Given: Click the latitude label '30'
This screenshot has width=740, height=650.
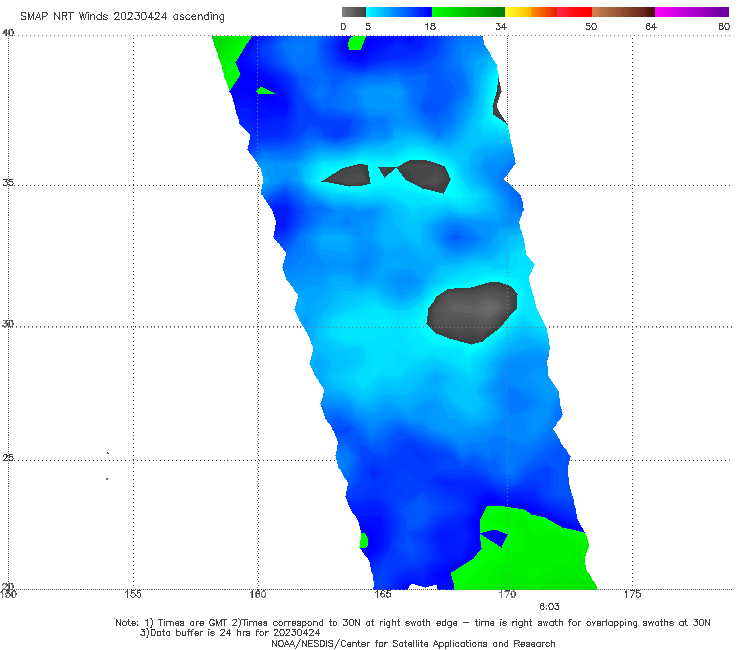Looking at the screenshot, I should pyautogui.click(x=8, y=324).
